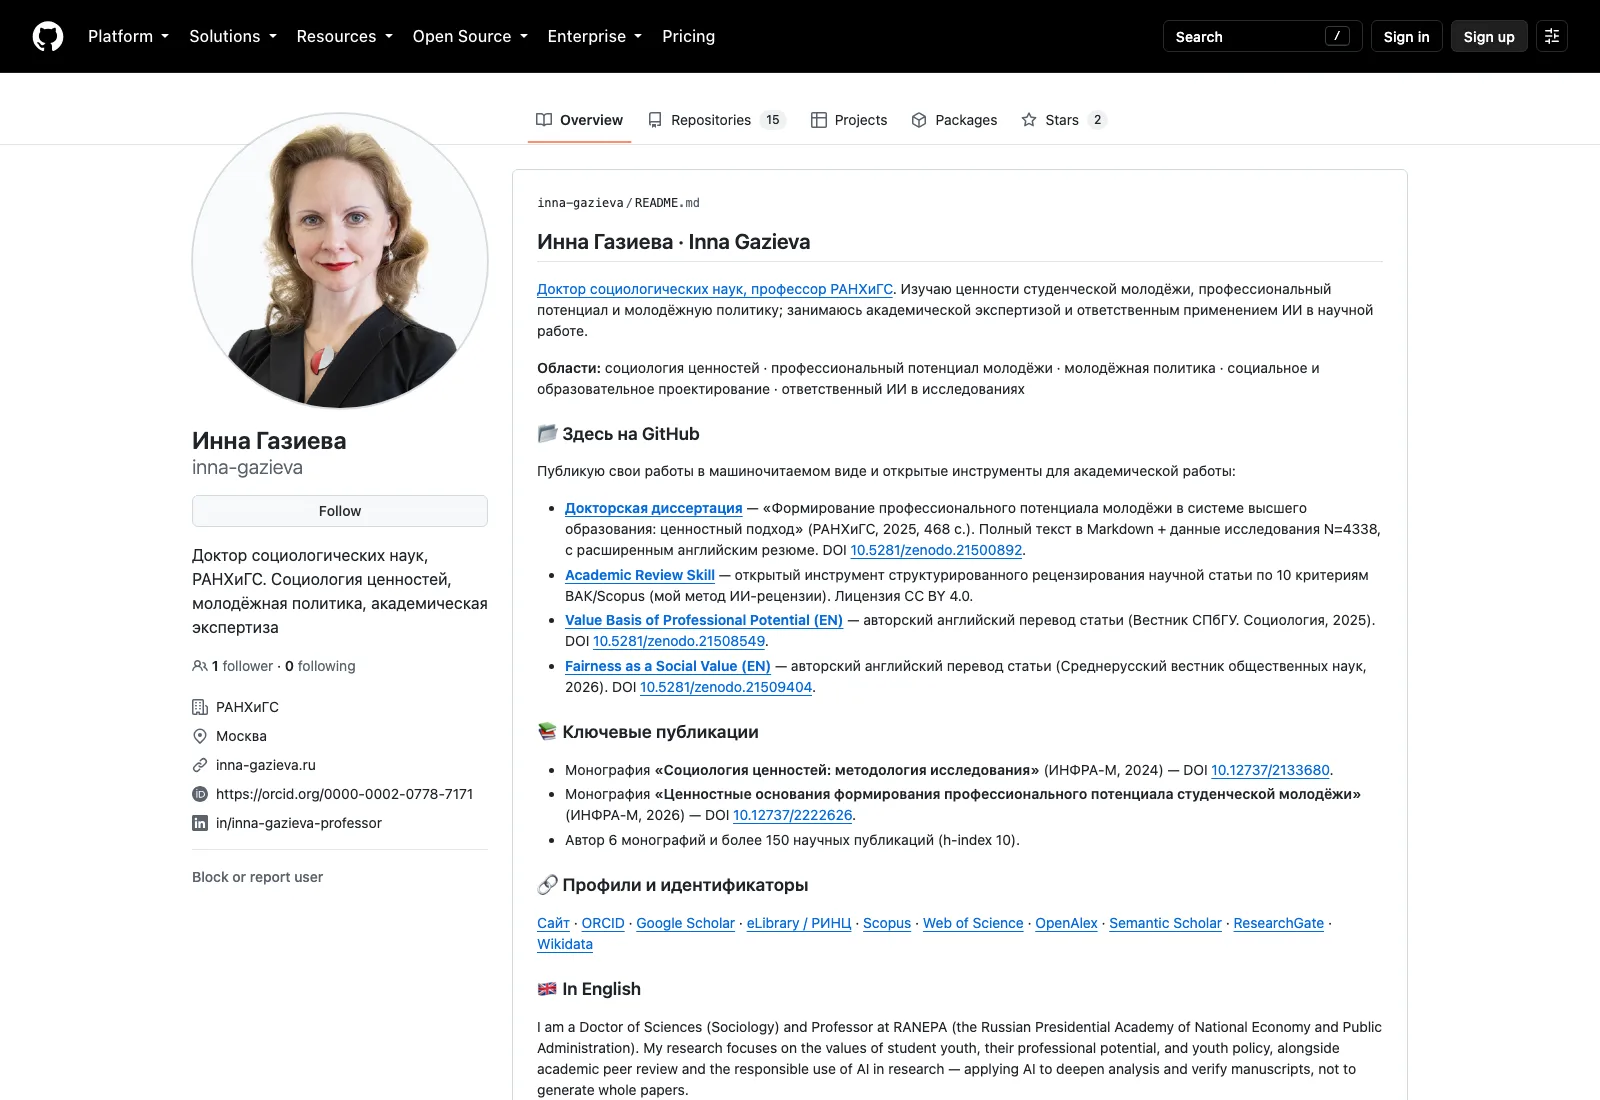The height and width of the screenshot is (1100, 1600).
Task: Open the inna-gazieva README path link
Action: (580, 203)
